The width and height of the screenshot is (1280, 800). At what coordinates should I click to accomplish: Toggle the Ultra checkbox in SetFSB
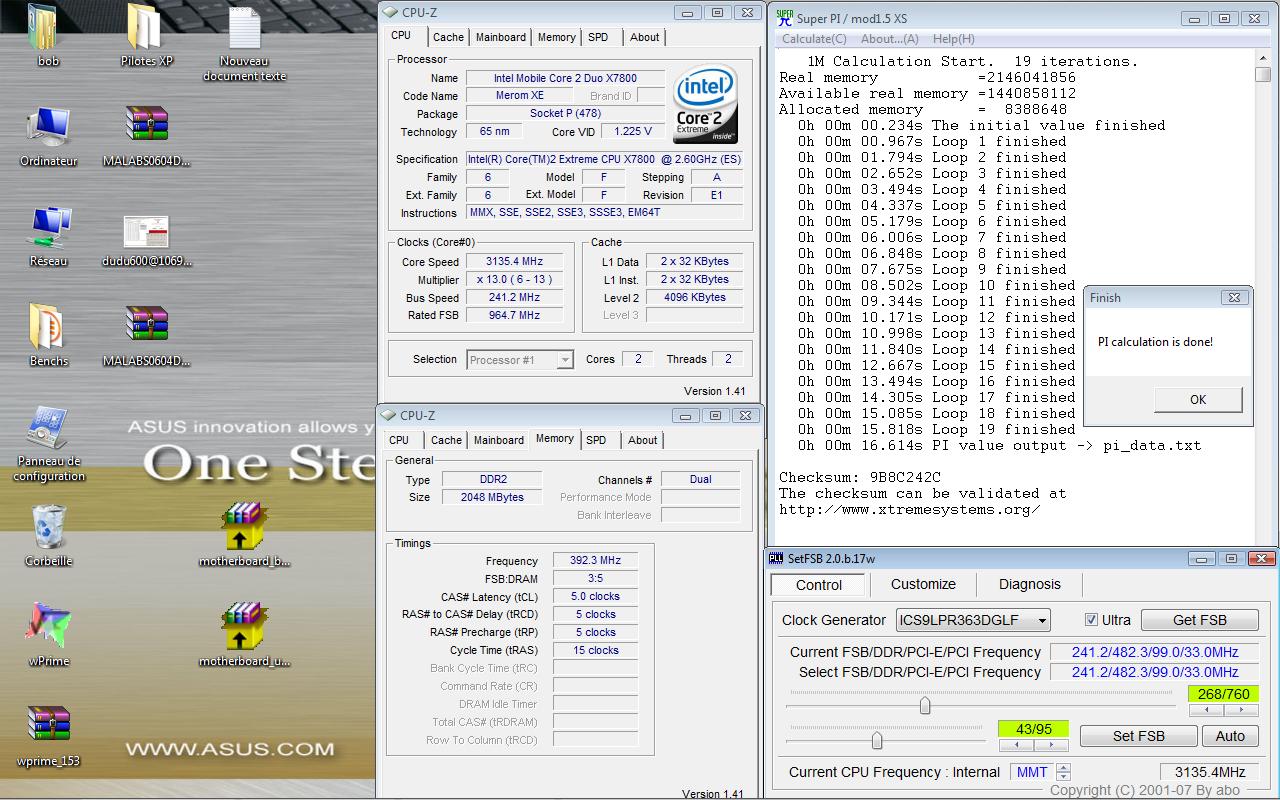coord(1091,620)
